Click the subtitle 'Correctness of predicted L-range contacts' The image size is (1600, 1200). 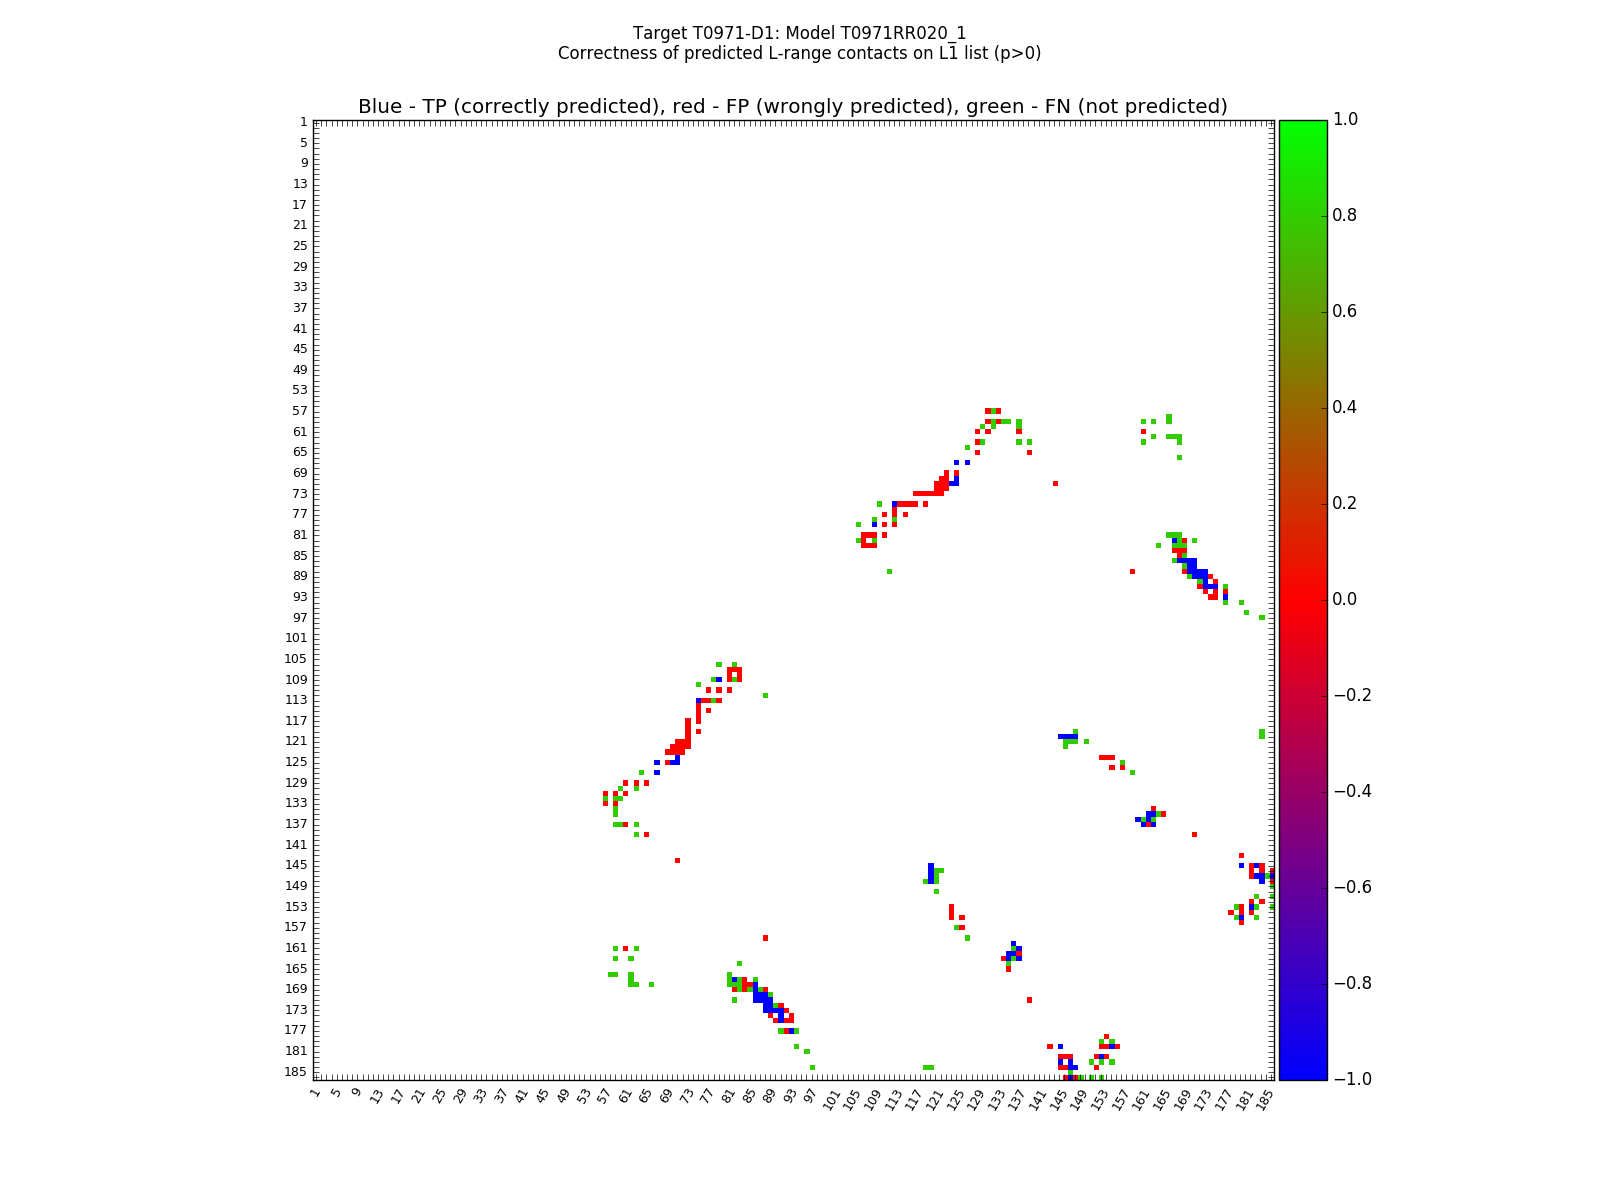click(799, 53)
